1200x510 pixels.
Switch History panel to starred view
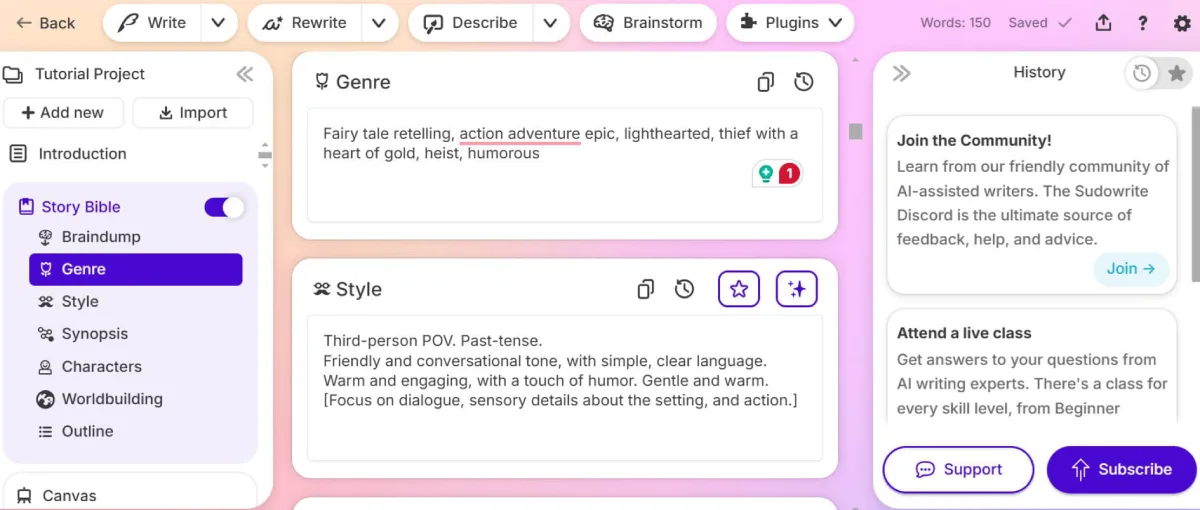[x=1177, y=72]
